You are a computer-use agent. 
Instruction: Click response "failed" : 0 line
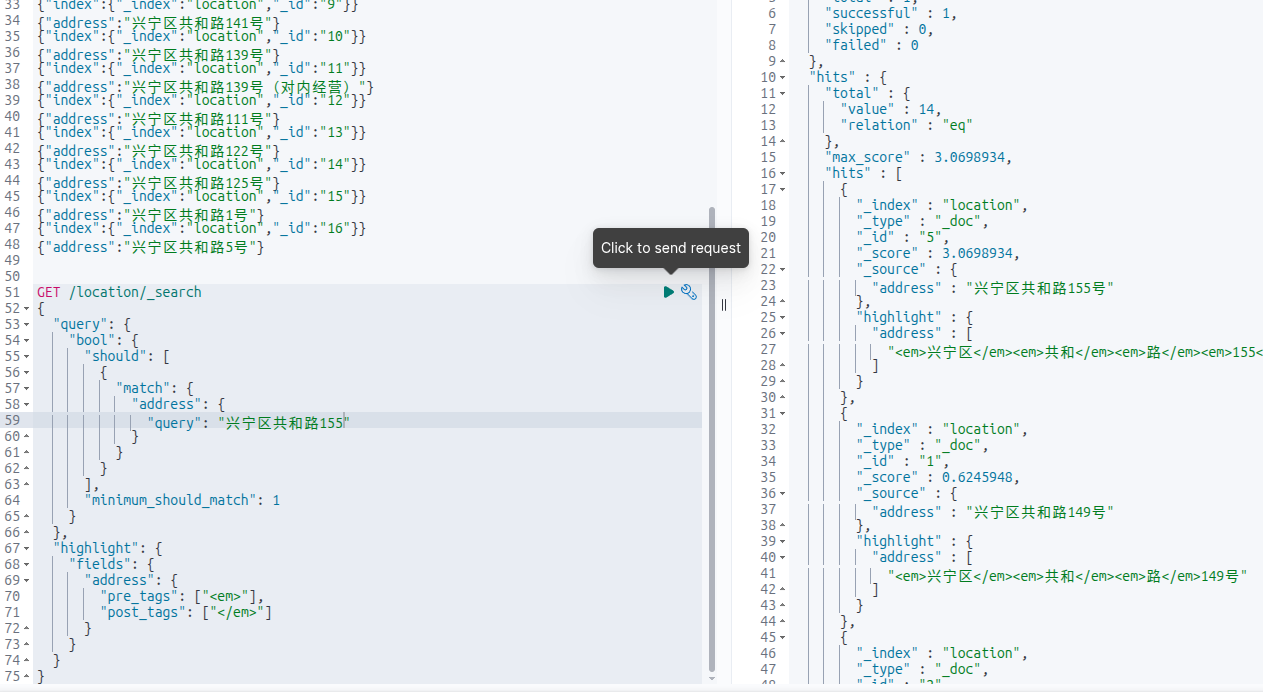[871, 45]
